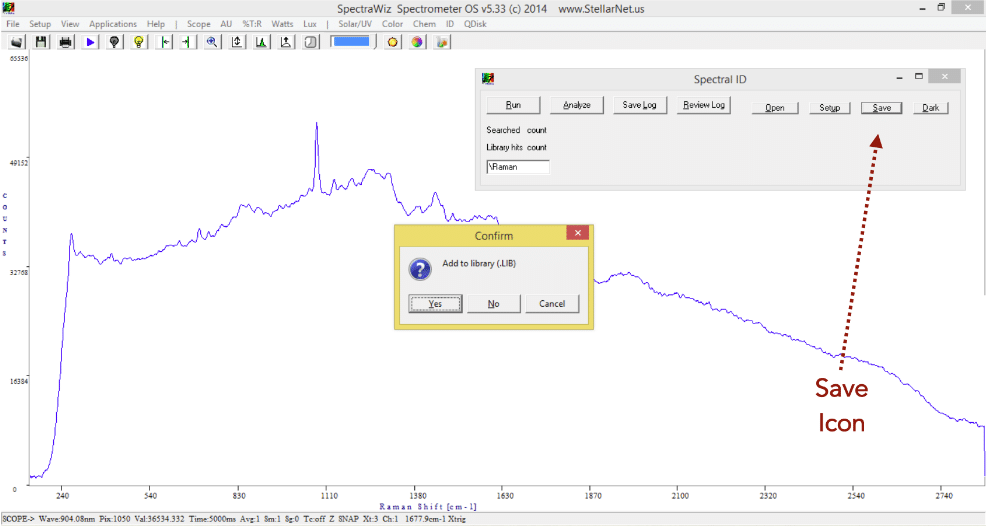This screenshot has height=529, width=987.
Task: Click the dark bulb icon in toolbar
Action: point(114,42)
